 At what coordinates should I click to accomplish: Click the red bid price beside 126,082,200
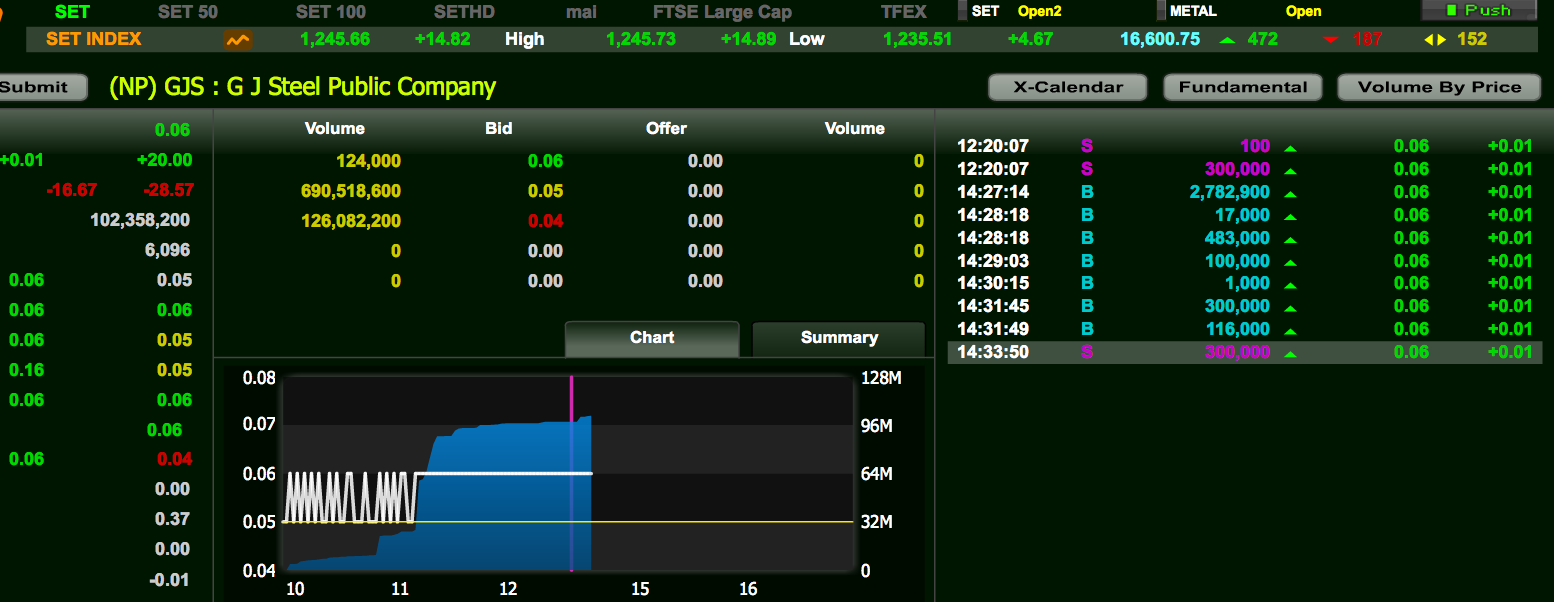coord(546,221)
